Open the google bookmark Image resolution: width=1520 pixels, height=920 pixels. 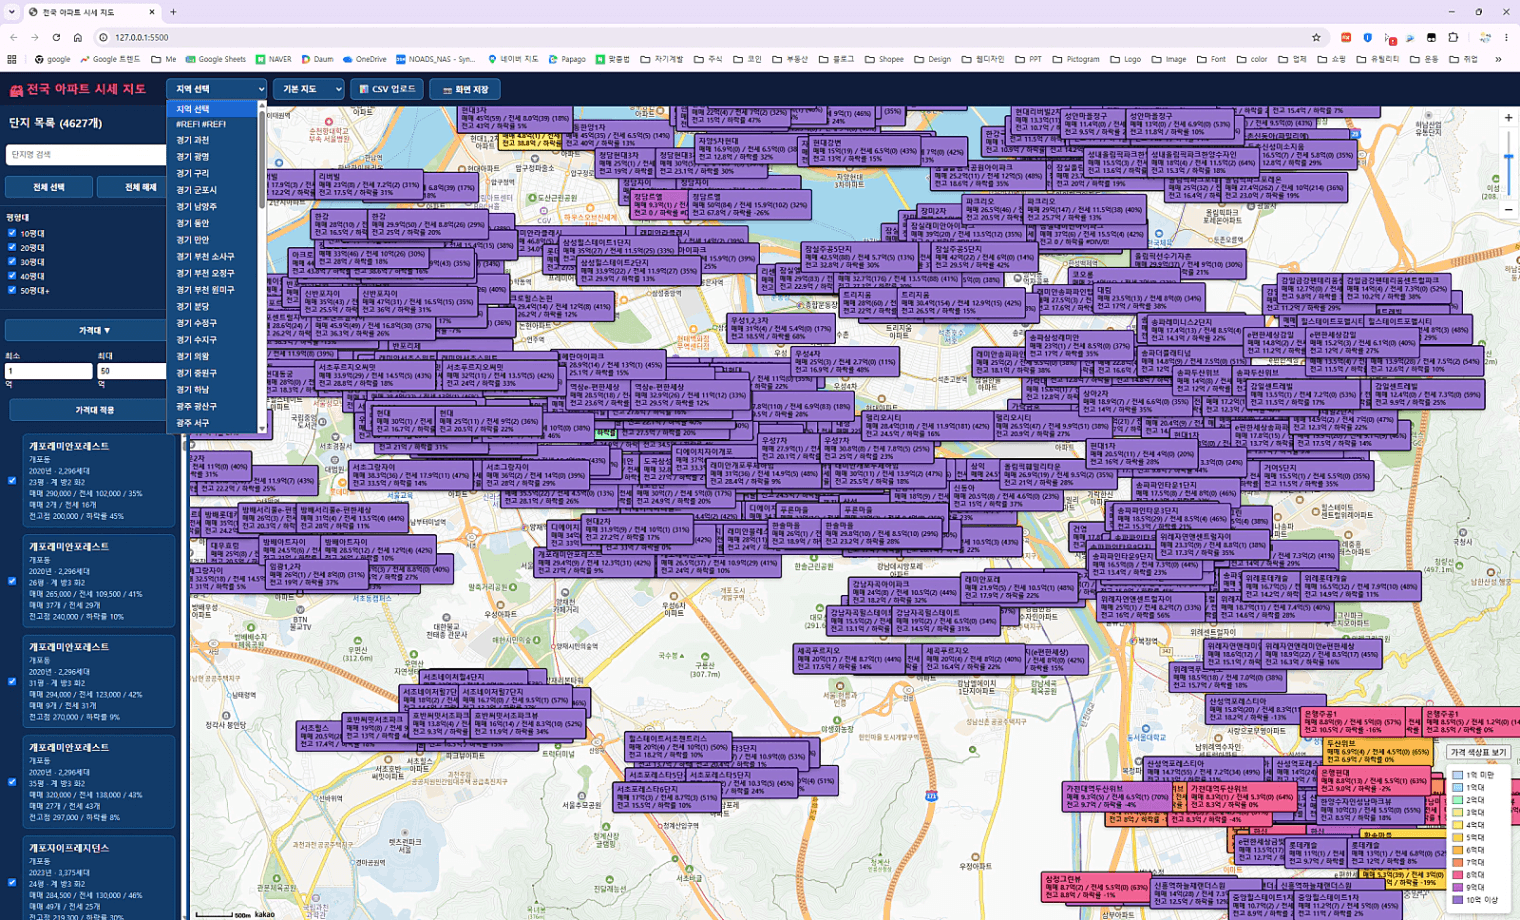pos(52,59)
